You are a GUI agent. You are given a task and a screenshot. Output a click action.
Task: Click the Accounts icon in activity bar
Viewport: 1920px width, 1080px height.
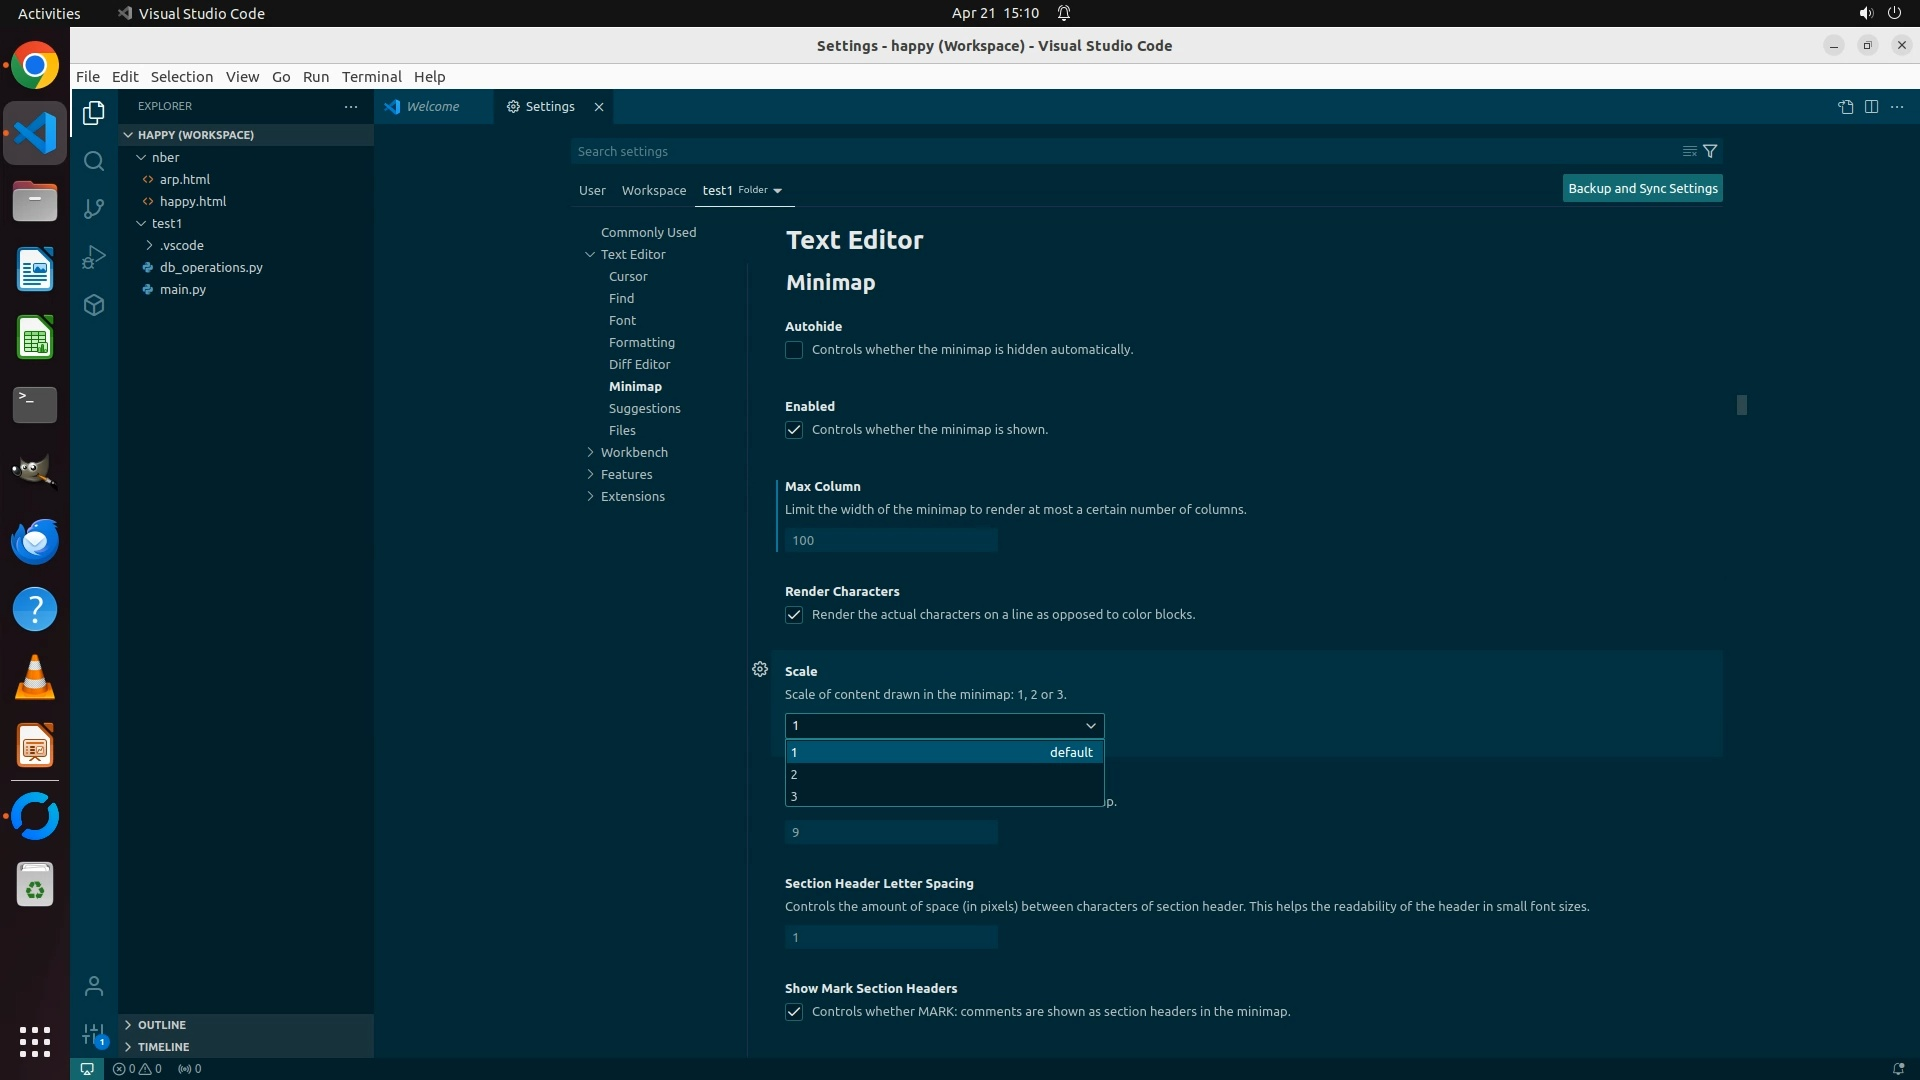[94, 986]
